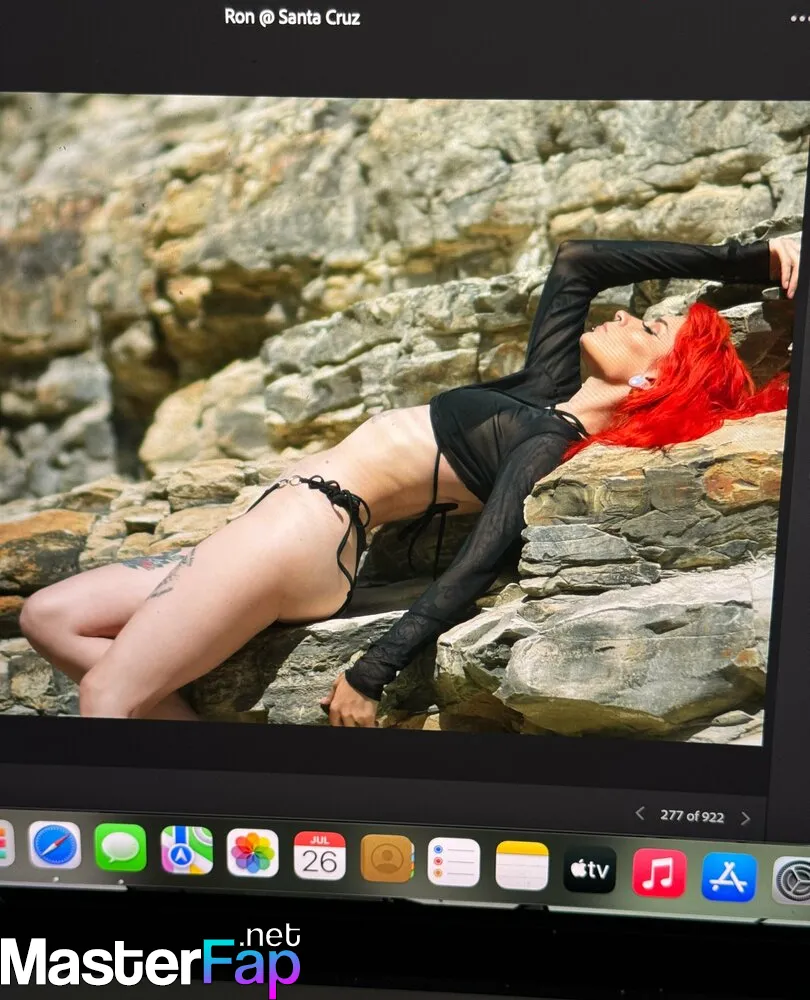Go to previous photo arrow
This screenshot has width=810, height=1000.
[640, 814]
